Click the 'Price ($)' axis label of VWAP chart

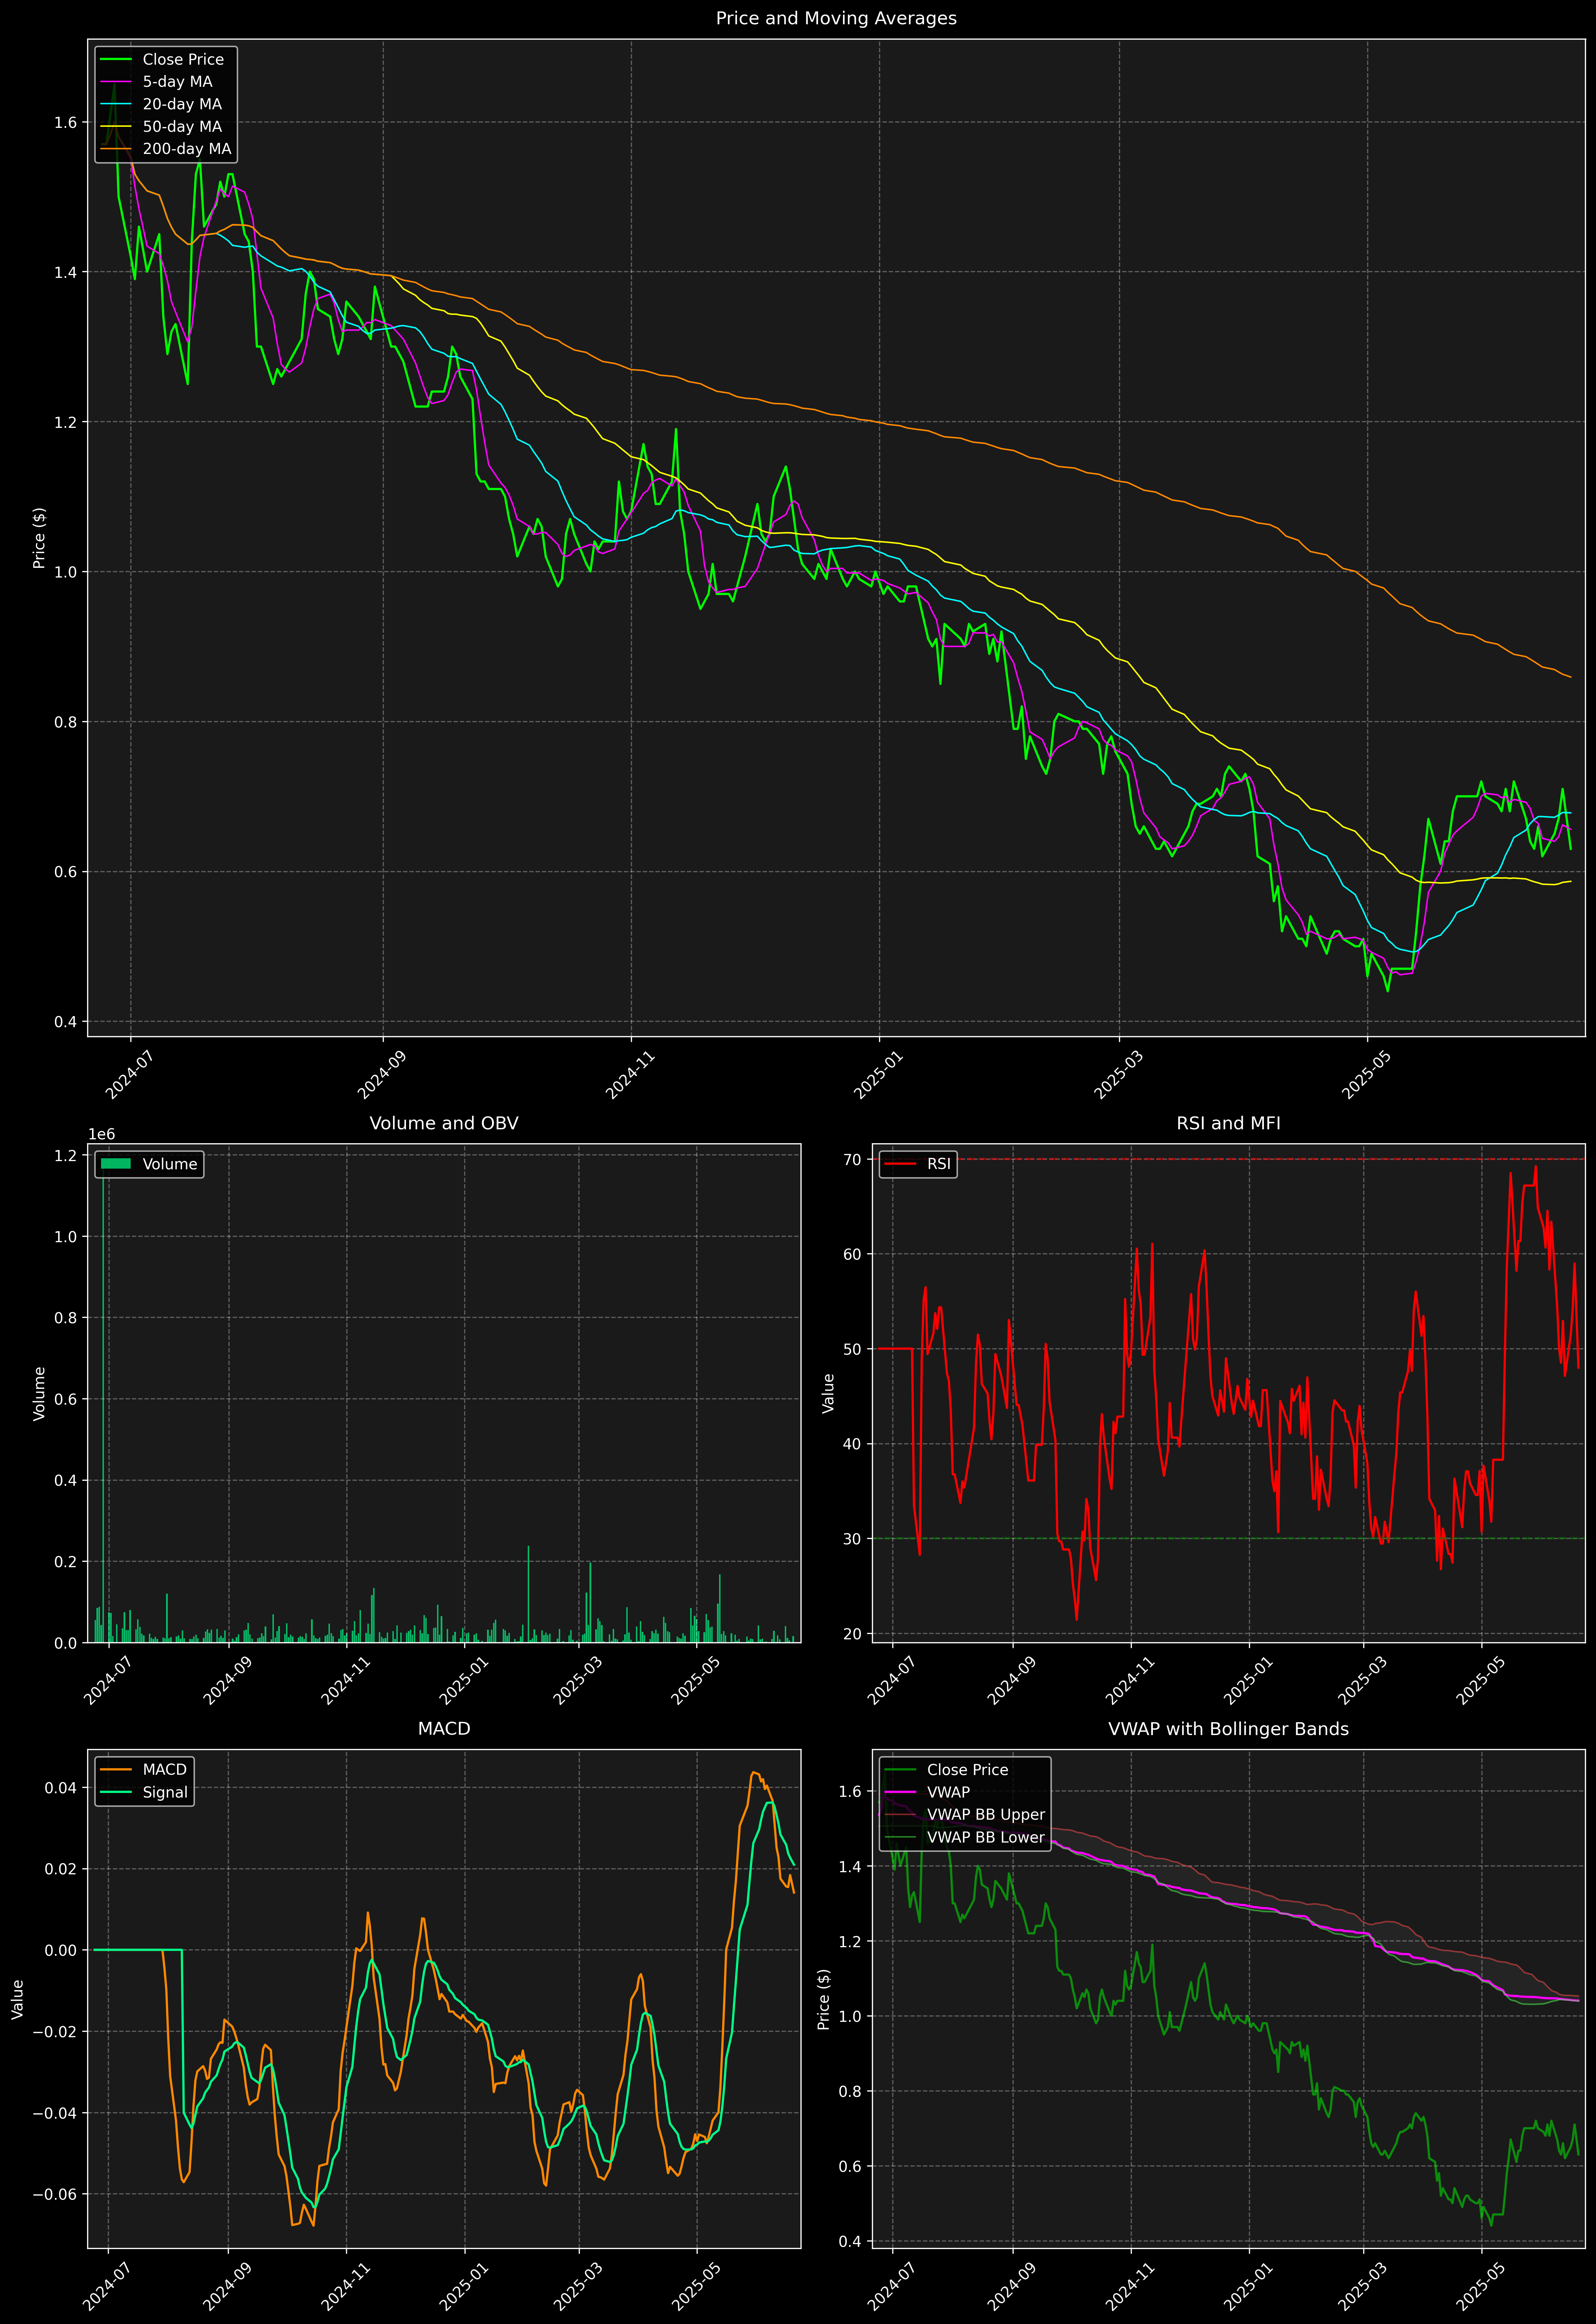coord(824,1999)
